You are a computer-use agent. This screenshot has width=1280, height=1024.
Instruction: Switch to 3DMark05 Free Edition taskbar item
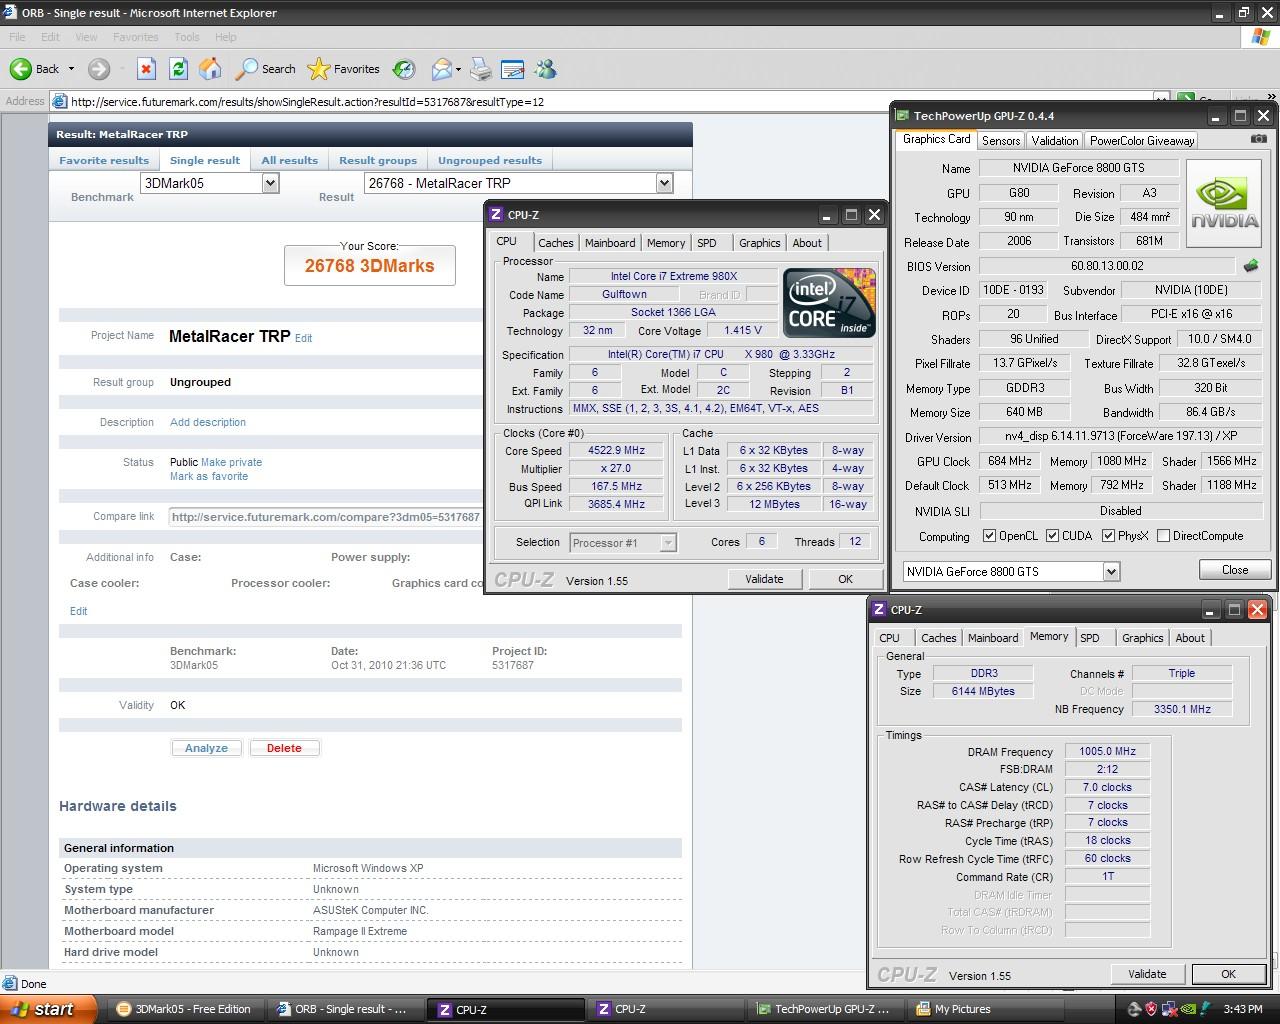click(184, 1009)
